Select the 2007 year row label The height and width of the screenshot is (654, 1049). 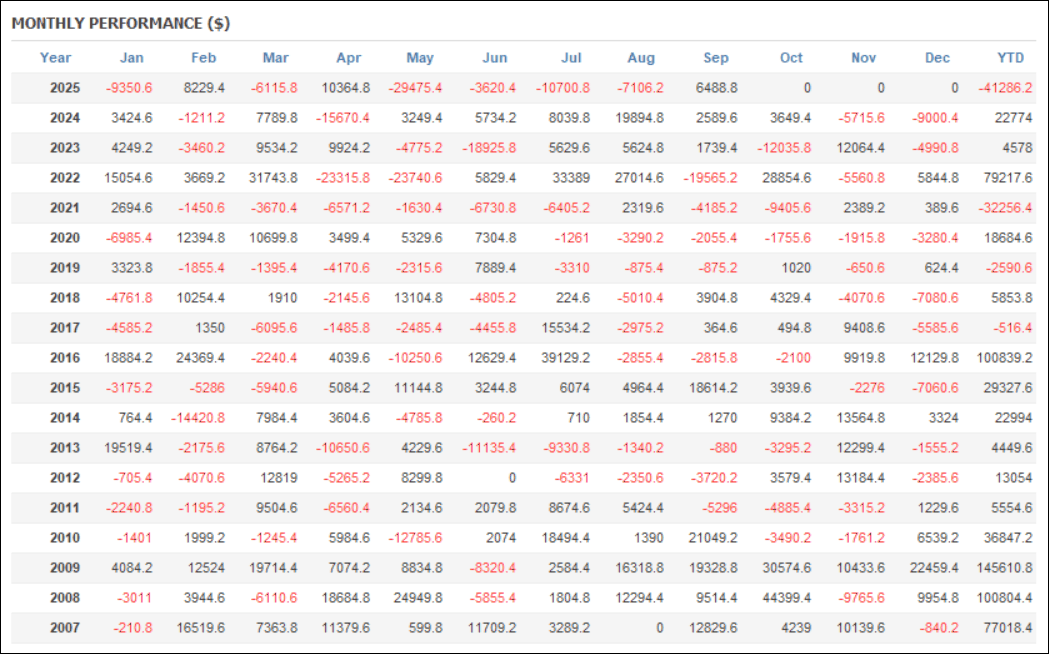65,628
